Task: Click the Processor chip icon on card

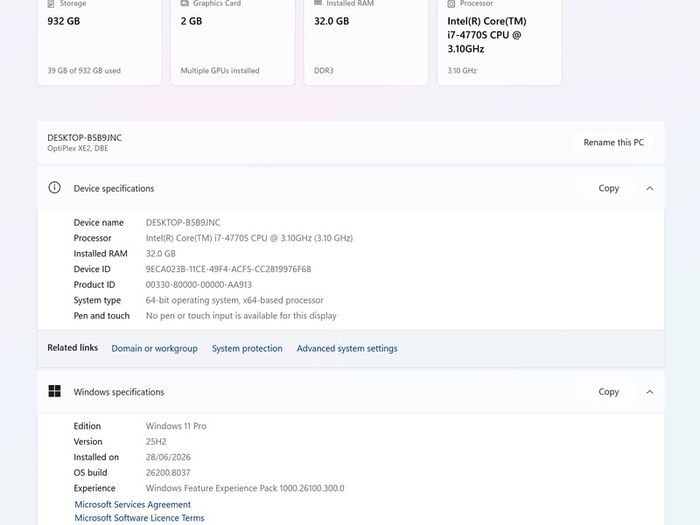Action: click(x=451, y=4)
